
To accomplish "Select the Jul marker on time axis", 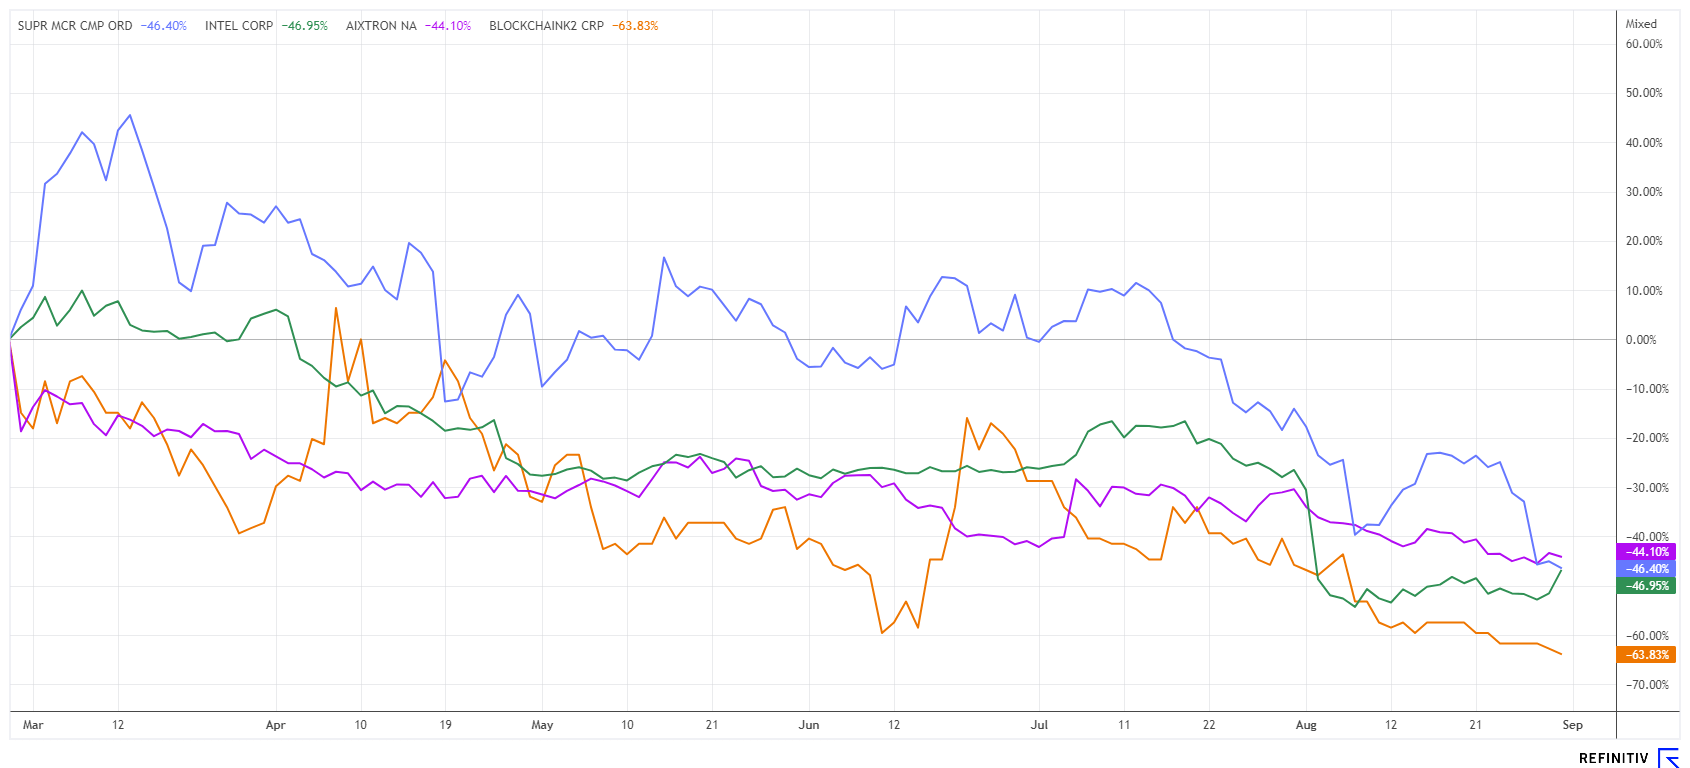I will [1039, 725].
